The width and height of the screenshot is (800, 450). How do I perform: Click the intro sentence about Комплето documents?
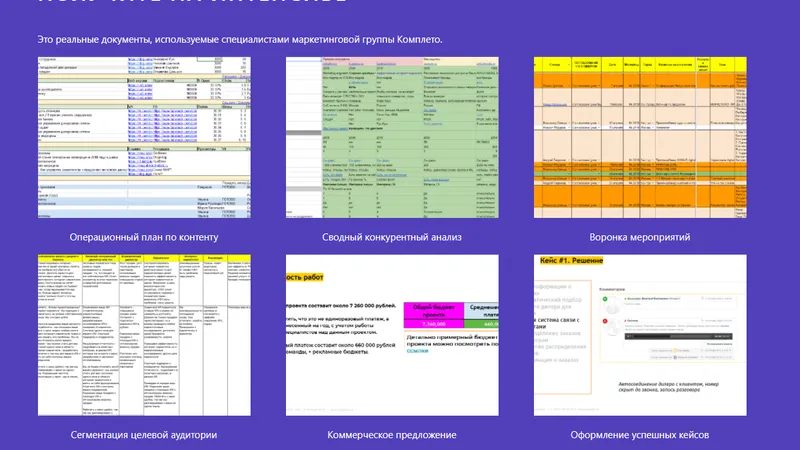240,39
